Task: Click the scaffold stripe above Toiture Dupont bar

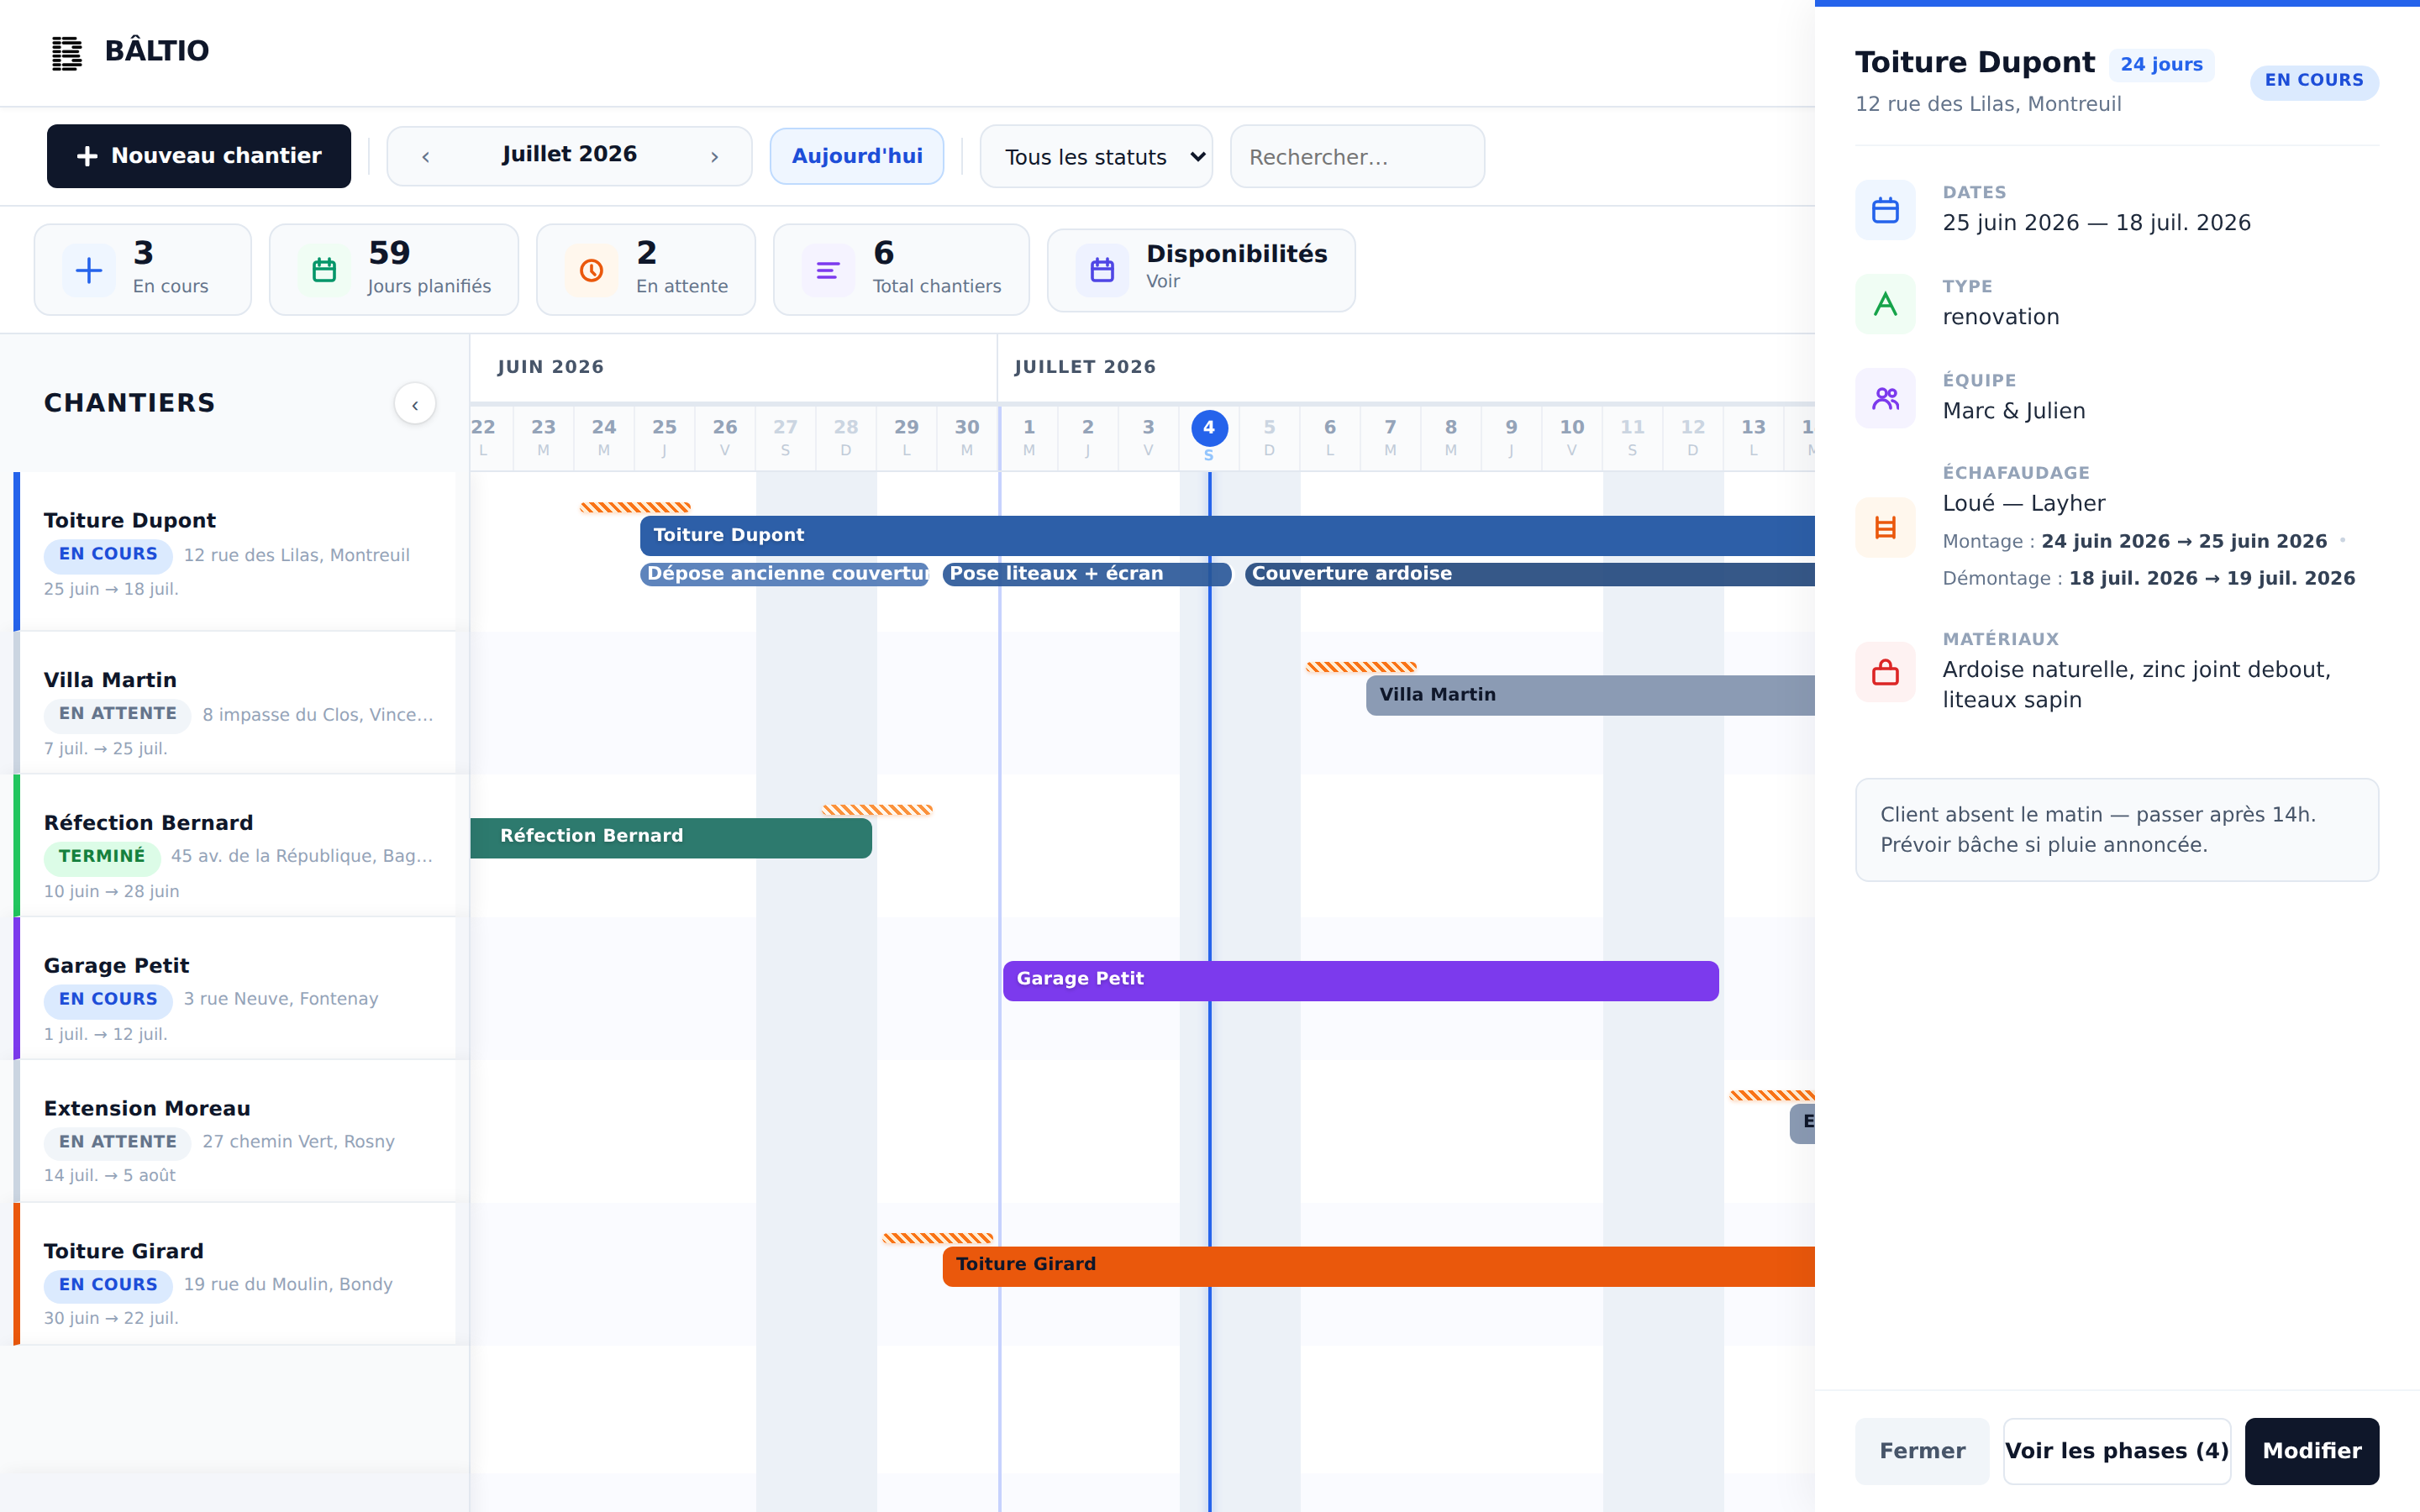Action: pyautogui.click(x=636, y=508)
